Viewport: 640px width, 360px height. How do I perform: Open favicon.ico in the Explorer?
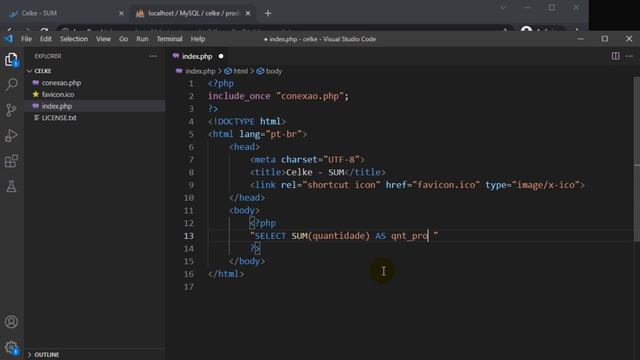point(58,94)
